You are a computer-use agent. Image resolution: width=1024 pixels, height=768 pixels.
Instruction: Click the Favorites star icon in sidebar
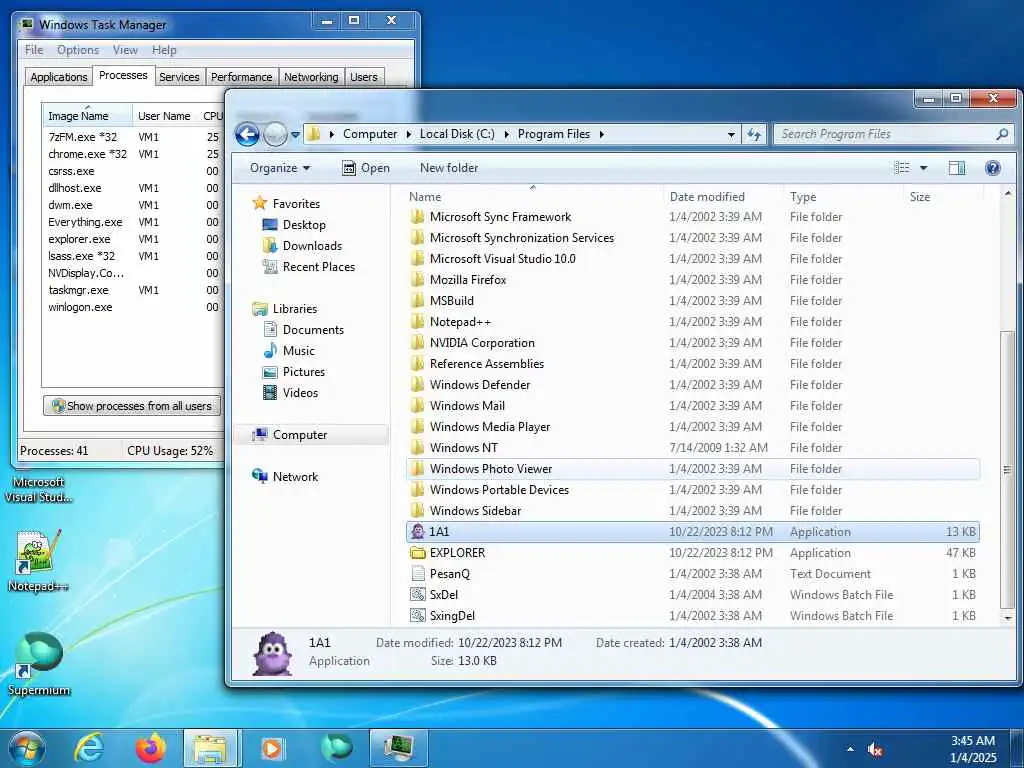(260, 203)
